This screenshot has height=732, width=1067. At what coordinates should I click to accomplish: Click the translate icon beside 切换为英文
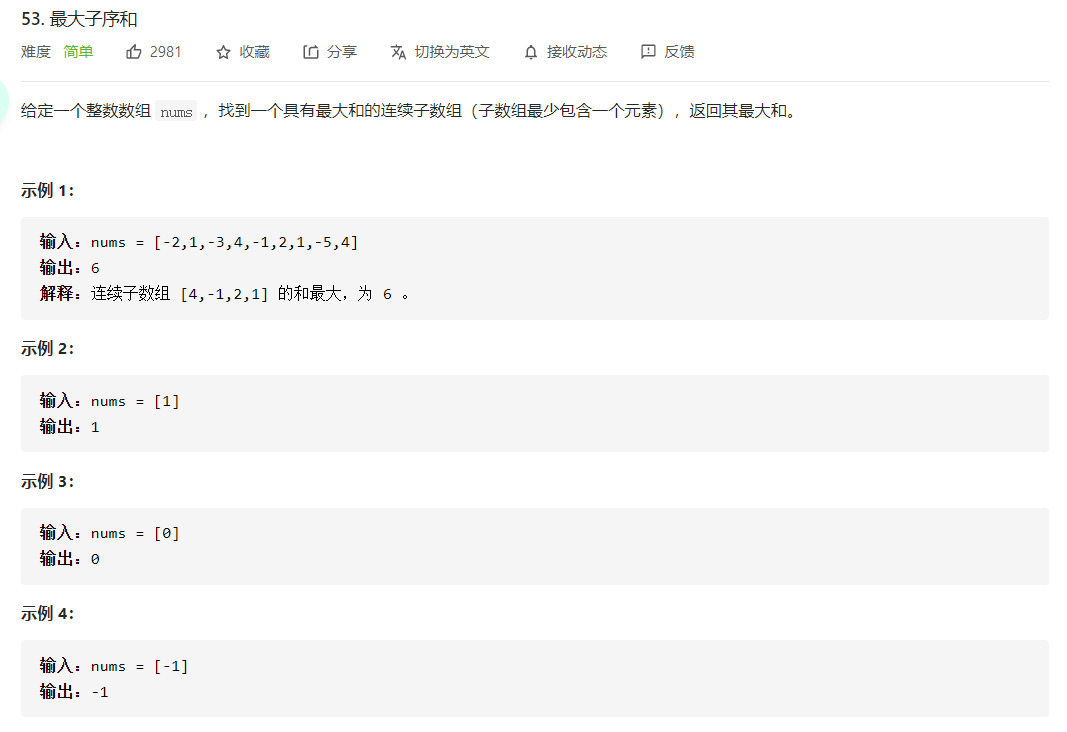(x=397, y=51)
